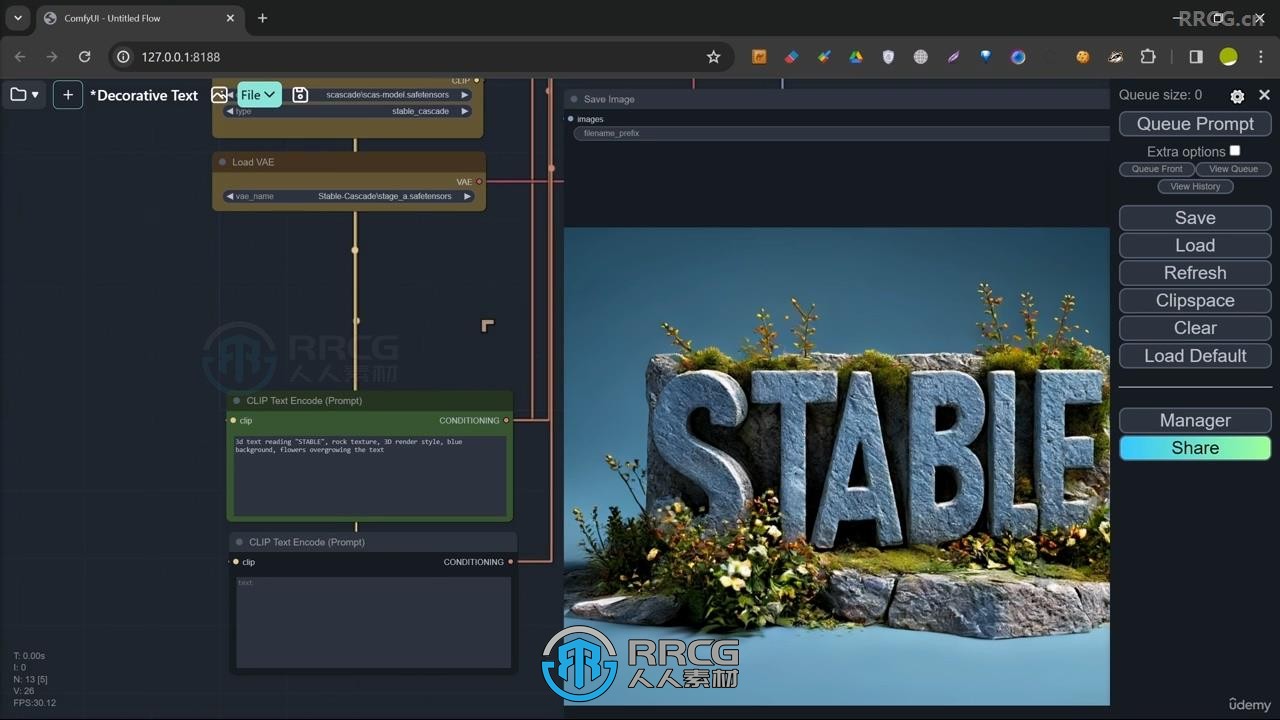The image size is (1280, 720).
Task: Click the Refresh button in the panel
Action: tap(1195, 273)
